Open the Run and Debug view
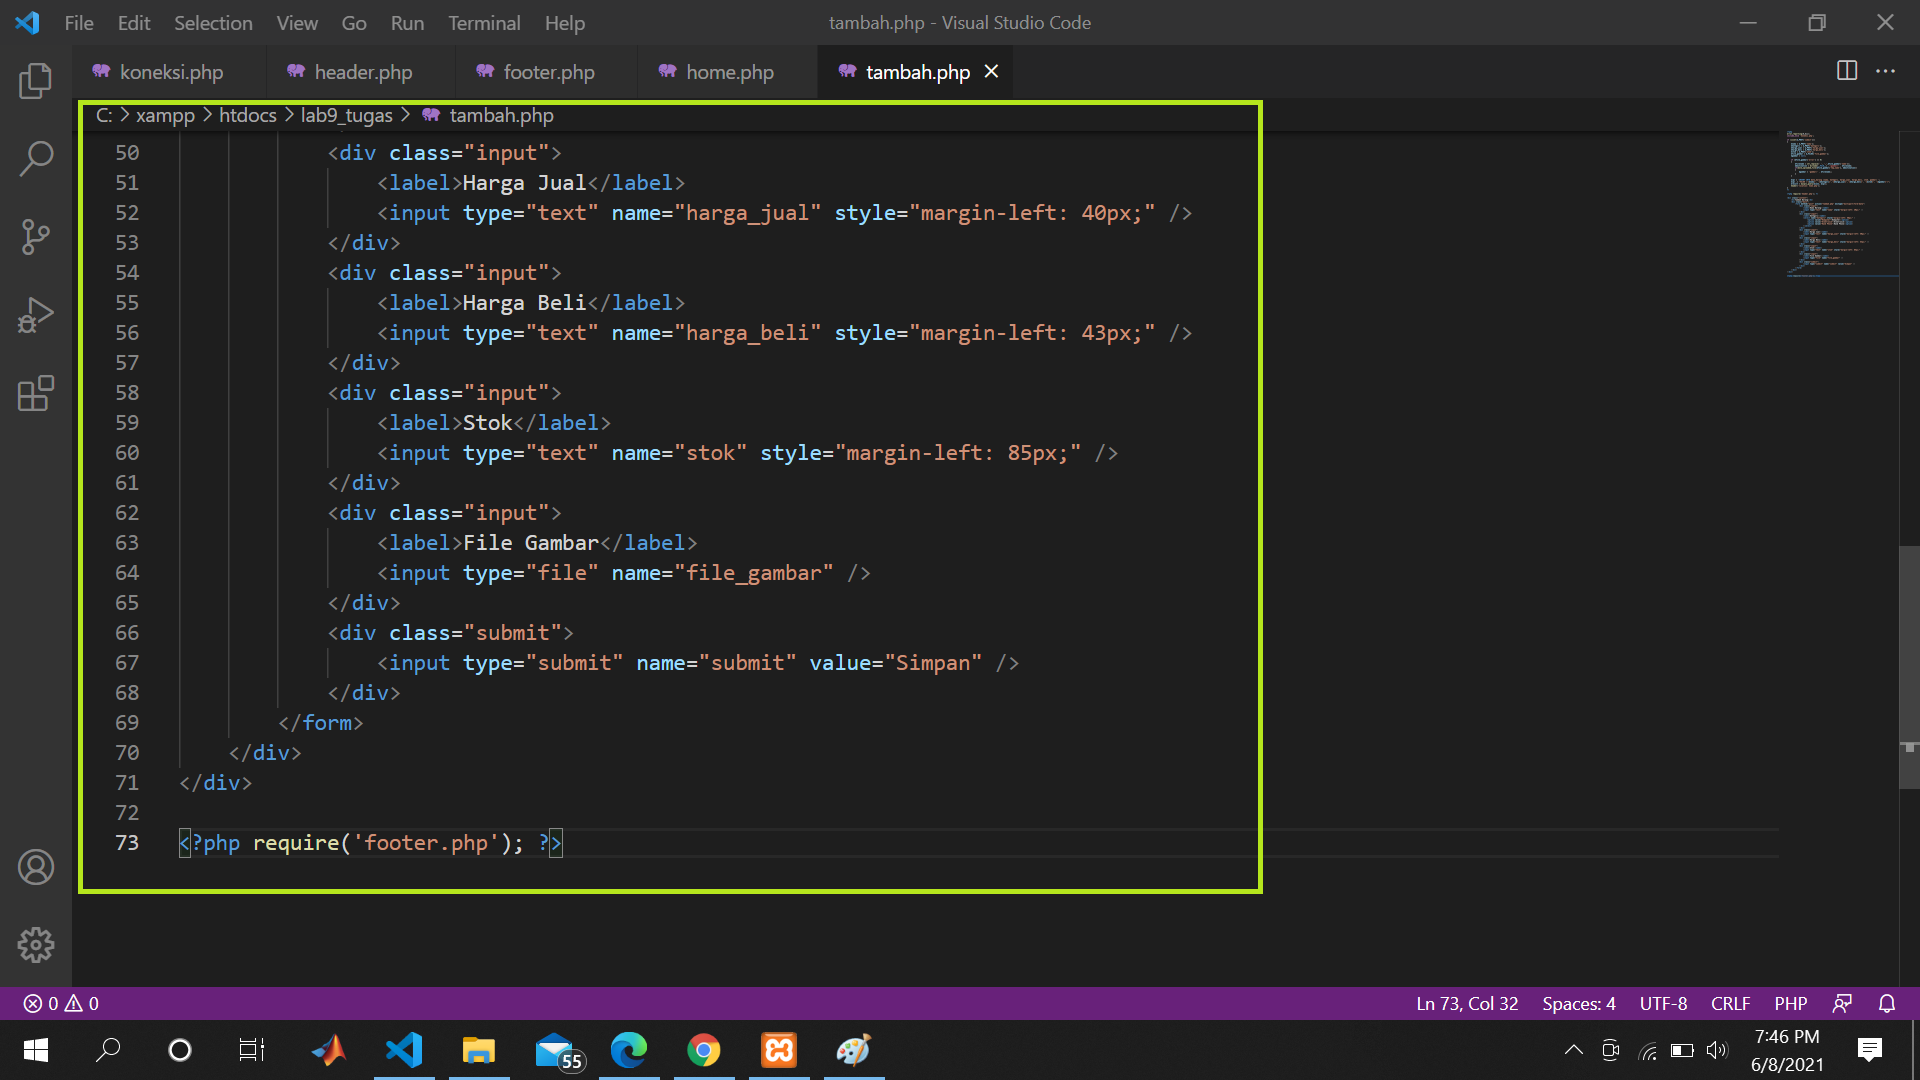Screen dimensions: 1920x1080 point(36,315)
